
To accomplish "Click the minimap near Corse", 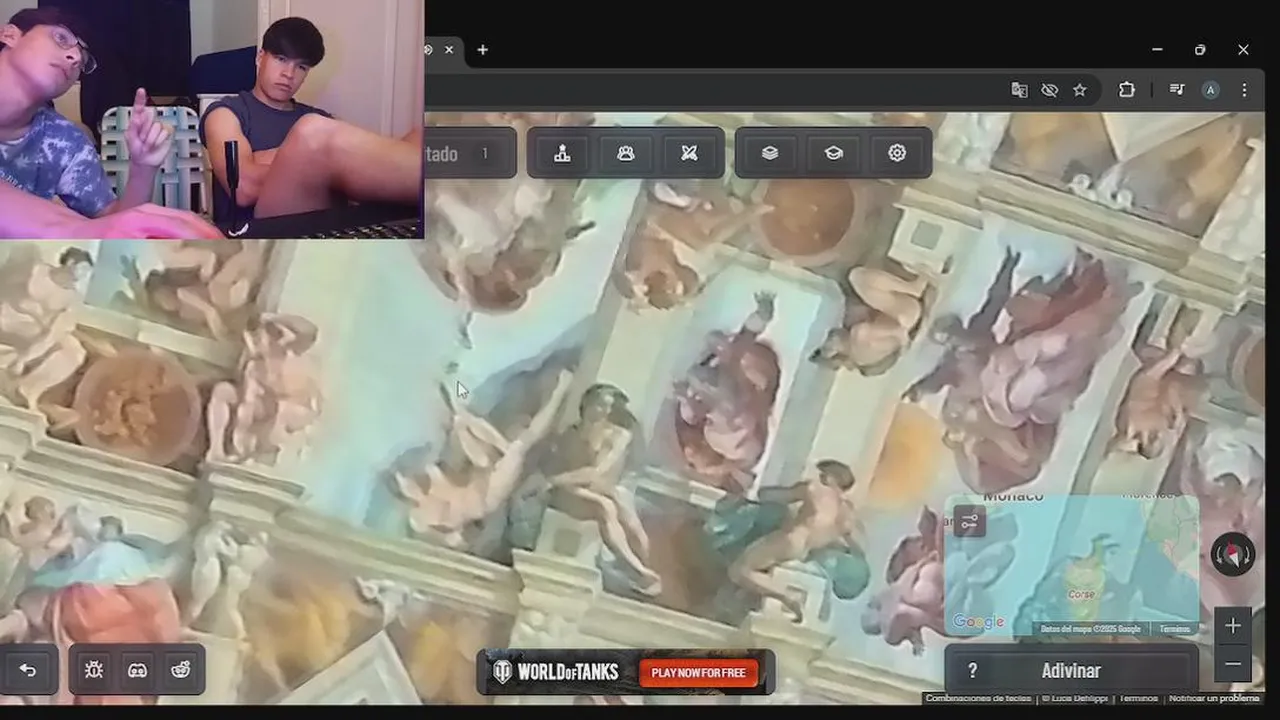I will (1081, 593).
